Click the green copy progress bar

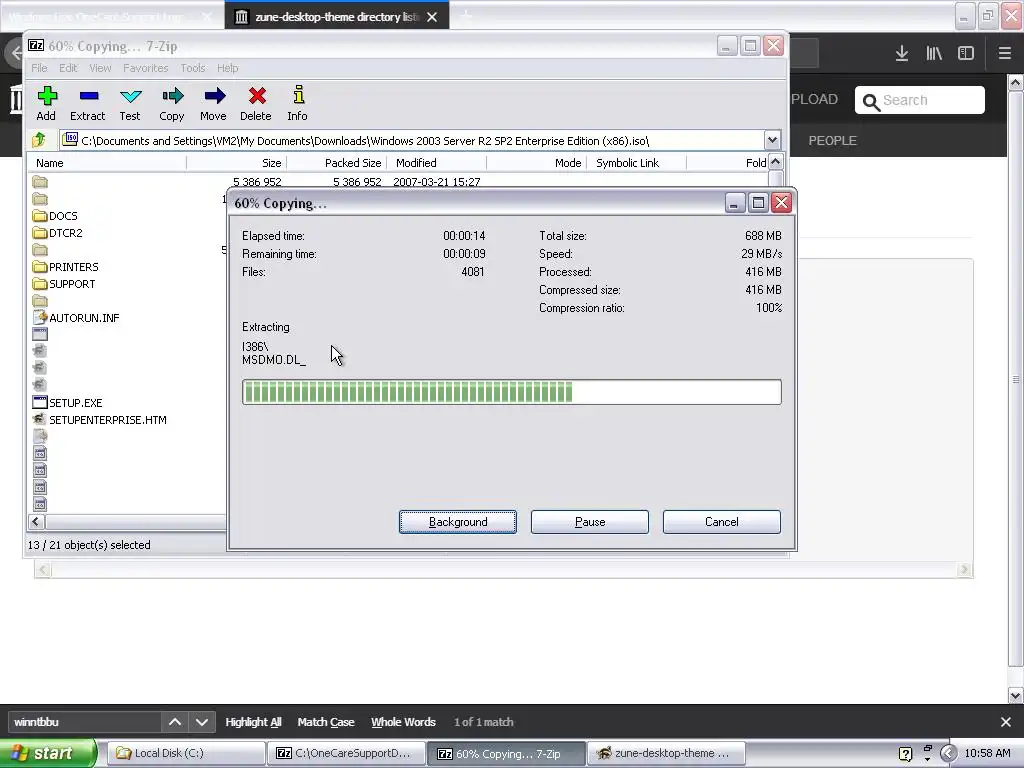pyautogui.click(x=511, y=392)
